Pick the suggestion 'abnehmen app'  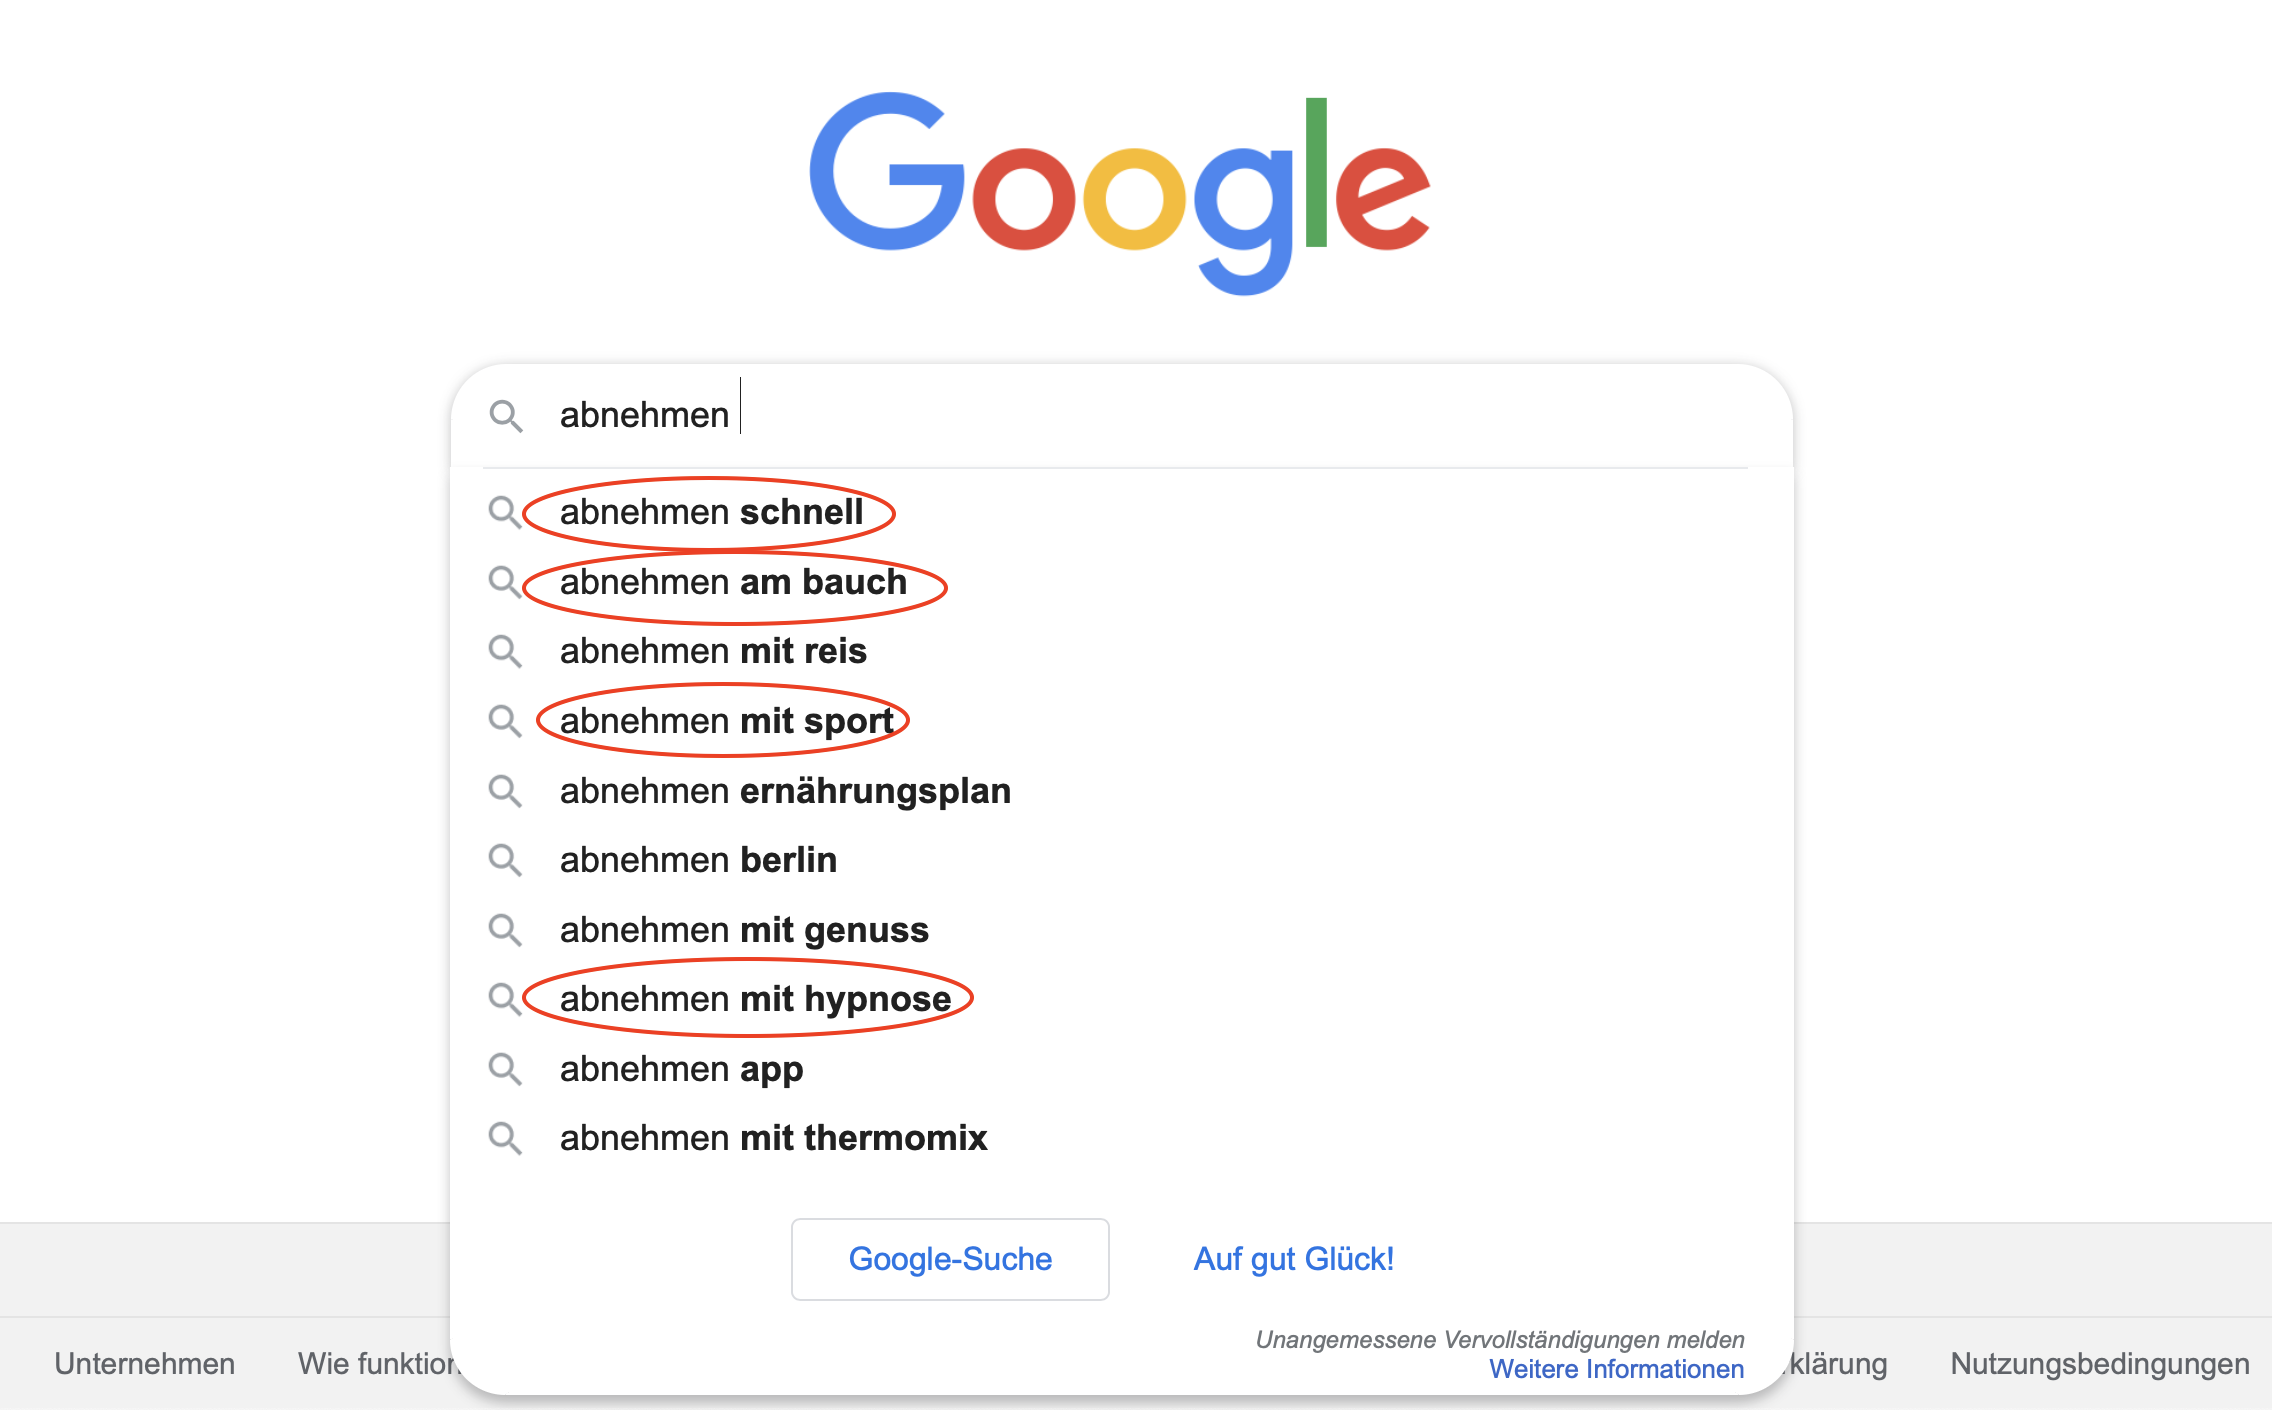pyautogui.click(x=680, y=1068)
